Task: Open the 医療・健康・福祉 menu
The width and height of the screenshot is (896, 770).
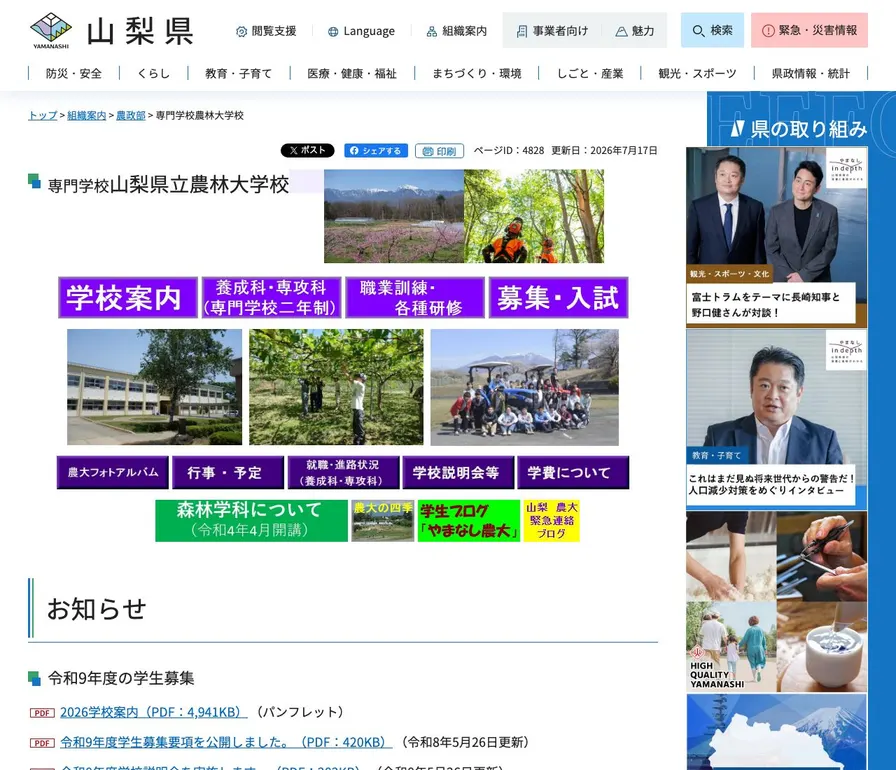Action: click(352, 74)
